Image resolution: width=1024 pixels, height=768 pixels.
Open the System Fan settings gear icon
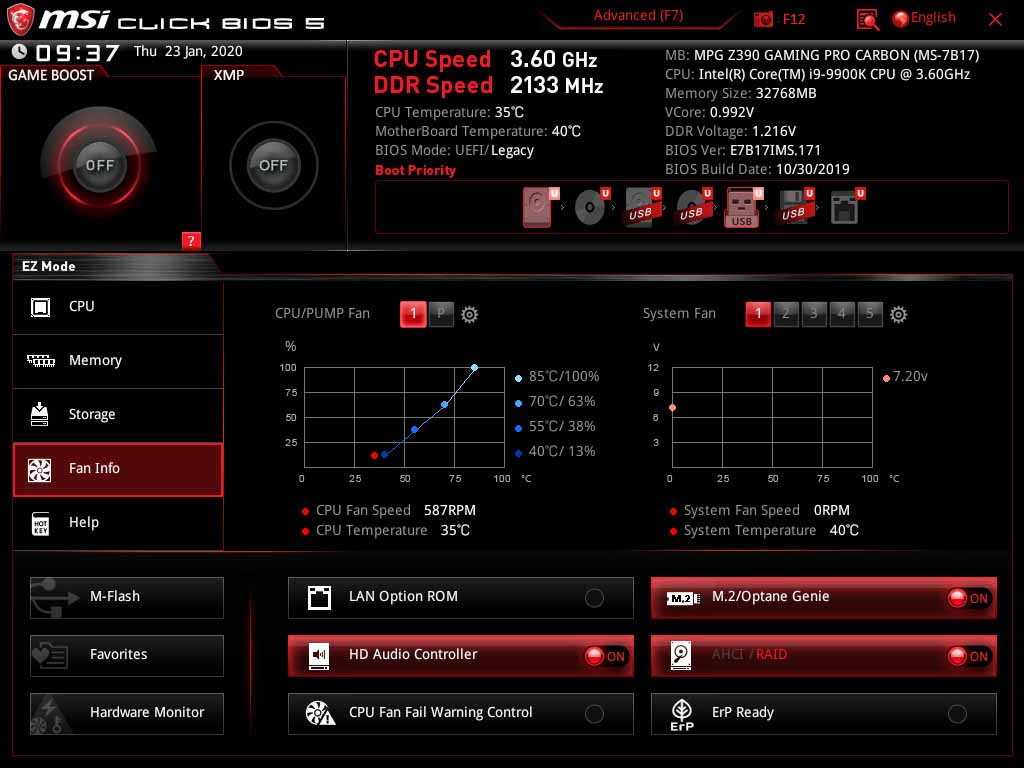(898, 314)
